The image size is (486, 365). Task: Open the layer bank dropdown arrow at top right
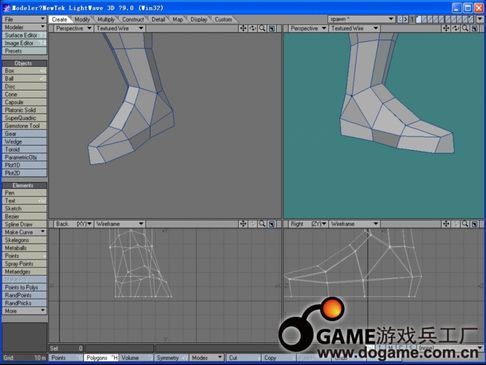[x=480, y=19]
